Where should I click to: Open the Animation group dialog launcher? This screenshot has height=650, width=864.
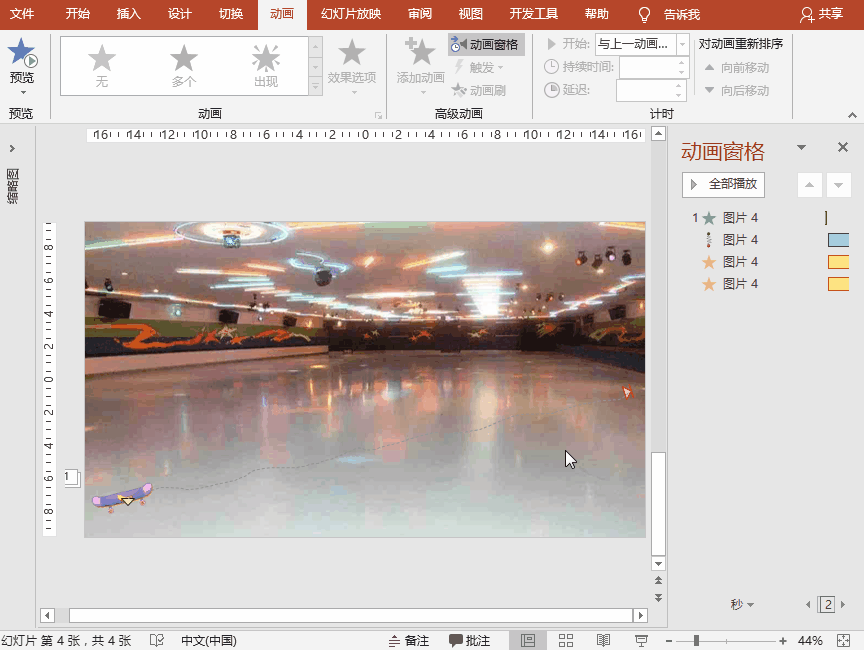point(379,115)
